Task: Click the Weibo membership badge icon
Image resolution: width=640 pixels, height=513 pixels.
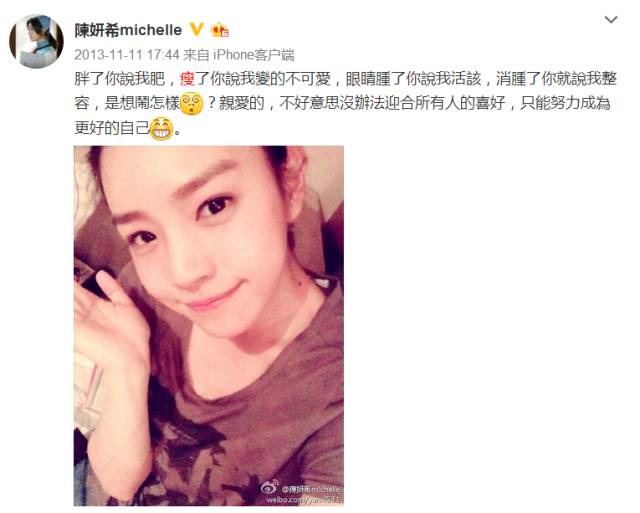Action: click(x=220, y=30)
